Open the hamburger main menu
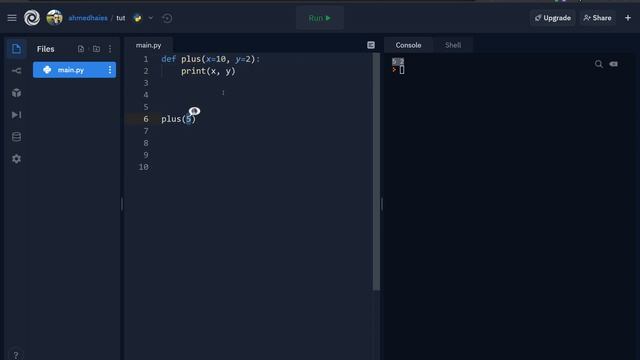Image resolution: width=640 pixels, height=360 pixels. (12, 18)
